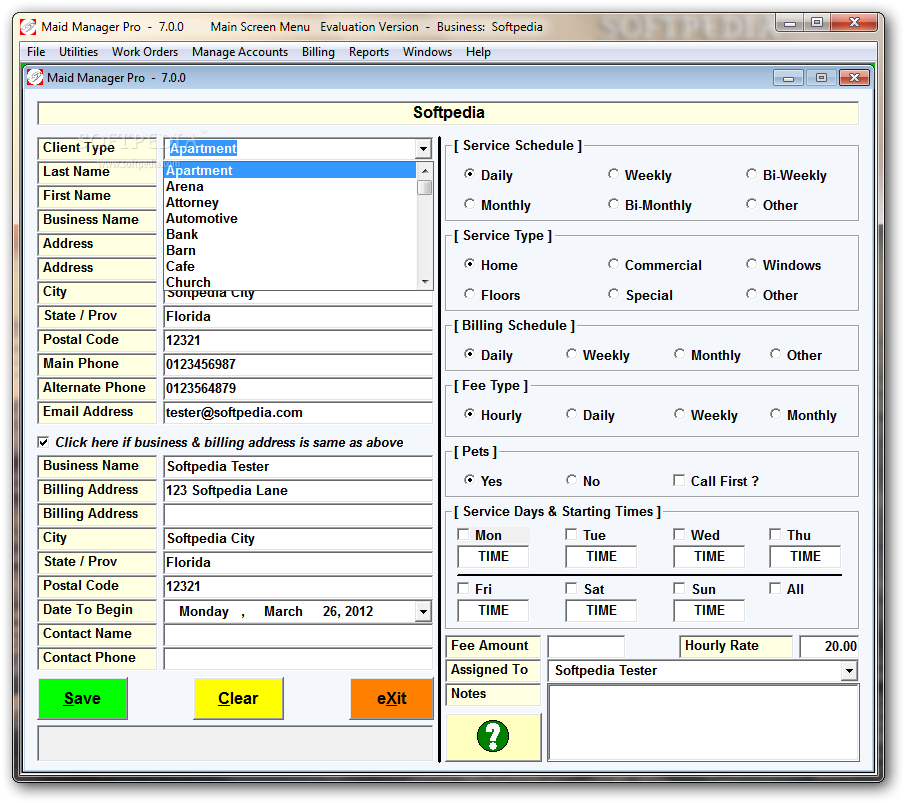Click the Contact Phone input field

coord(298,659)
